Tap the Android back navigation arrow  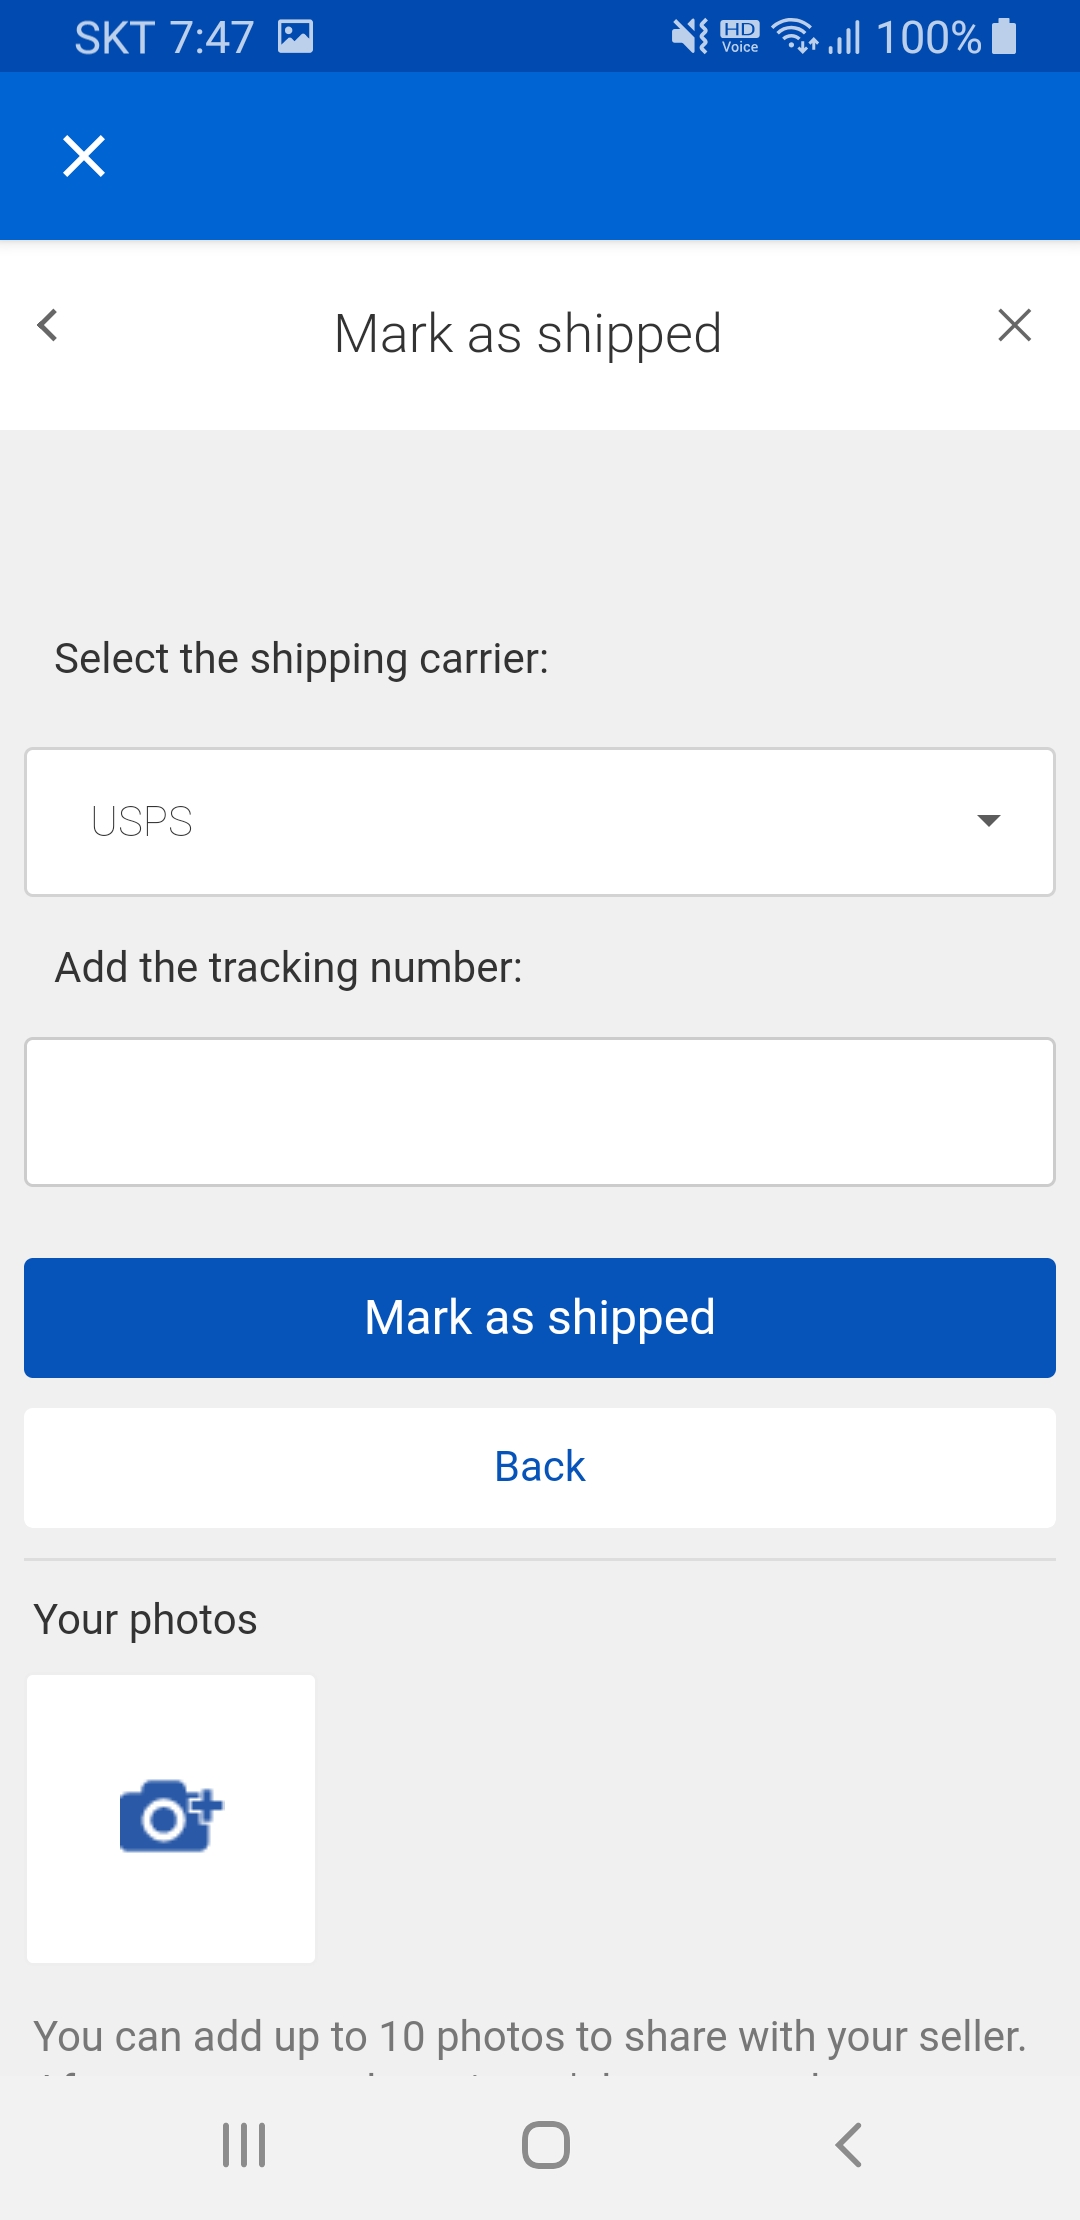pyautogui.click(x=848, y=2145)
